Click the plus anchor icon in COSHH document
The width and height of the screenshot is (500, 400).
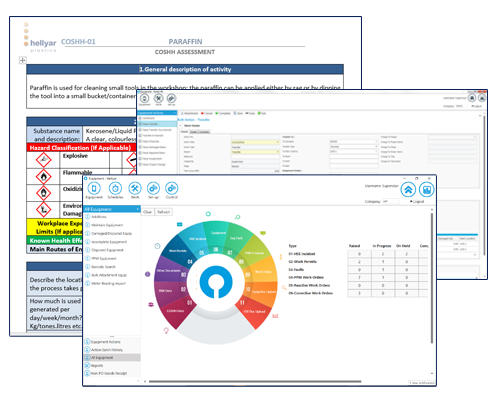22,60
